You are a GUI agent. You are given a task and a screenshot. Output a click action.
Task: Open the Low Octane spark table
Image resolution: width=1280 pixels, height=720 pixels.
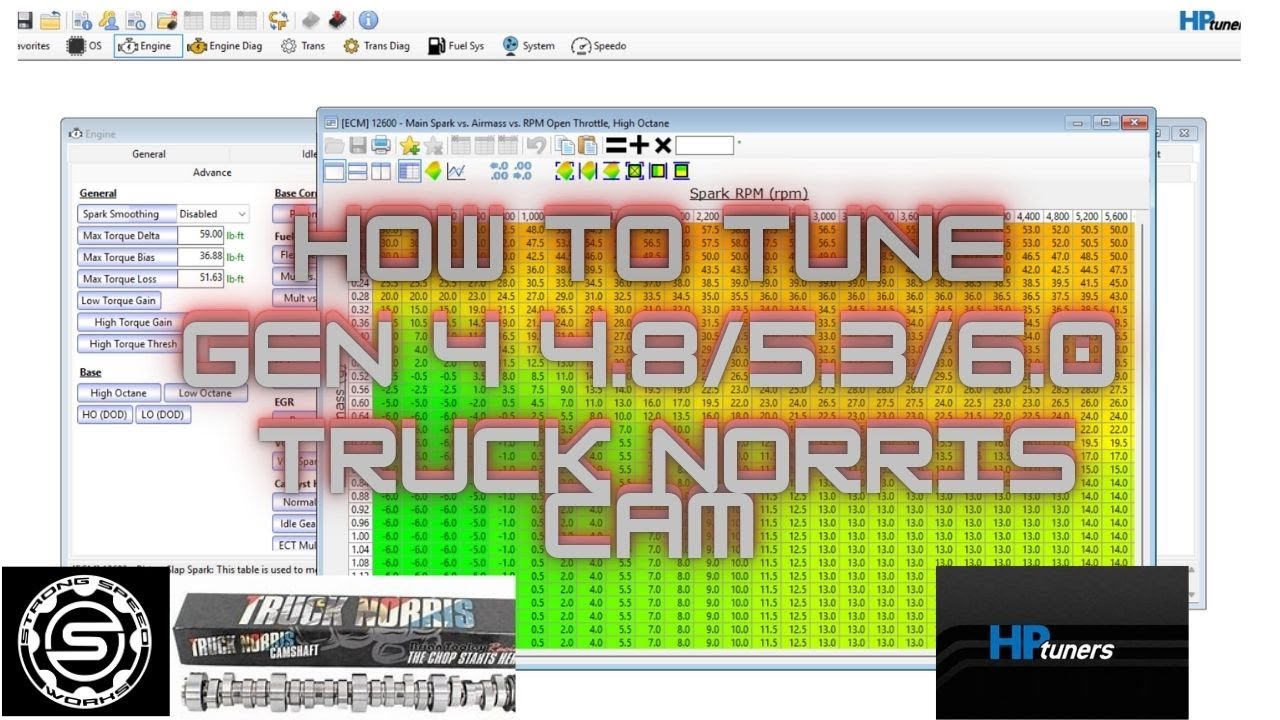(205, 393)
